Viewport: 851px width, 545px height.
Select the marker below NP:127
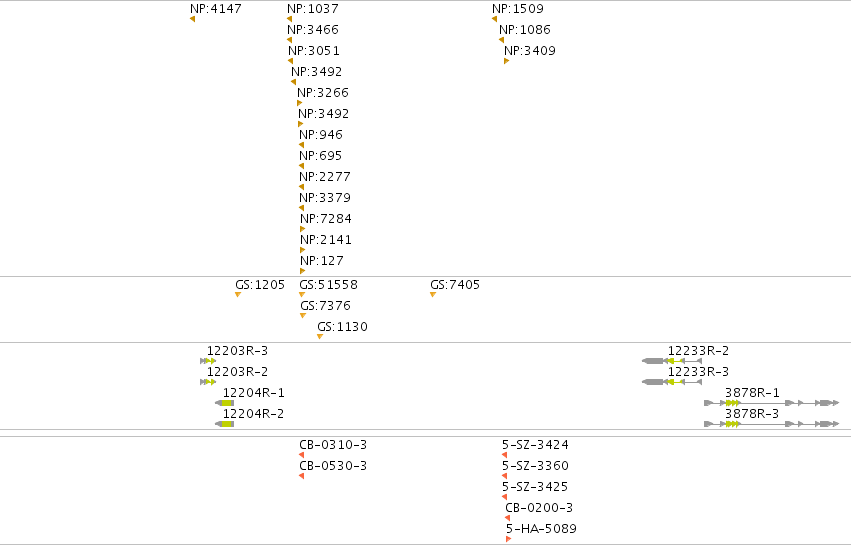click(x=303, y=271)
